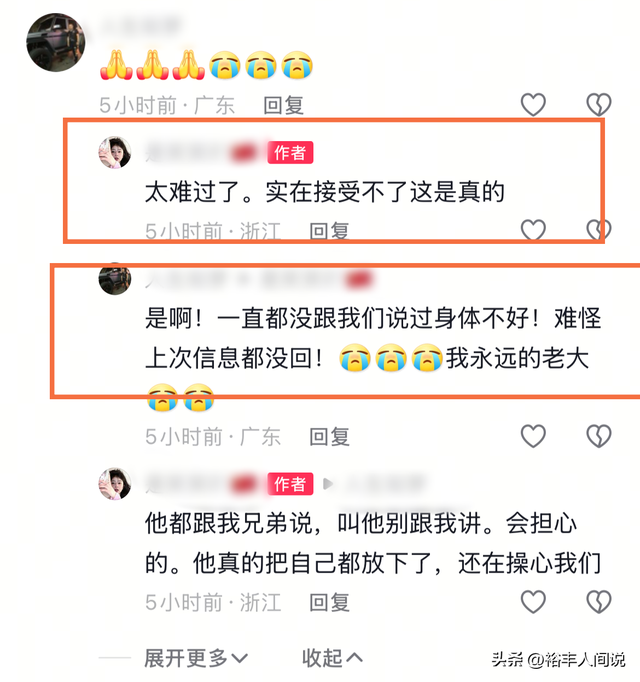640x682 pixels.
Task: Like the first comment with praying emojis
Action: pos(533,105)
